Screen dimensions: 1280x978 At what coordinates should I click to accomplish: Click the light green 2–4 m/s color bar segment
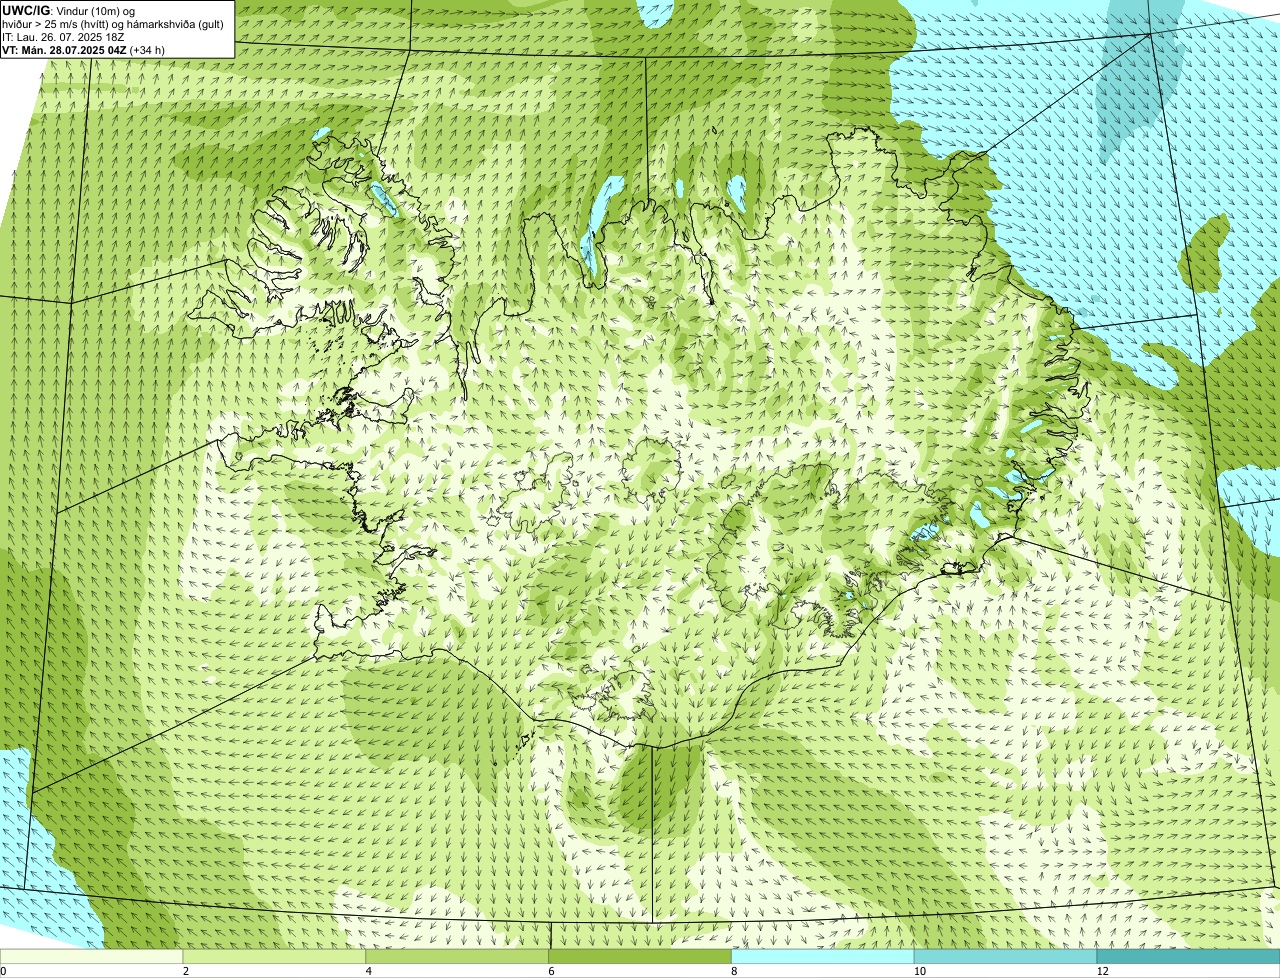click(275, 957)
